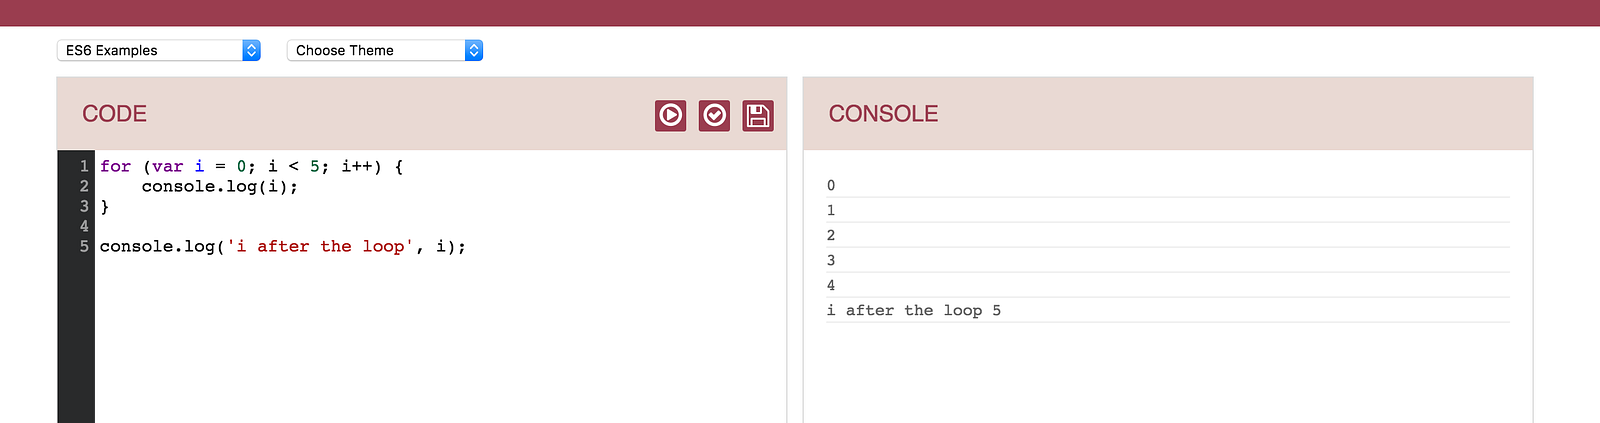
Task: Click line number 3 in the gutter
Action: (x=84, y=206)
